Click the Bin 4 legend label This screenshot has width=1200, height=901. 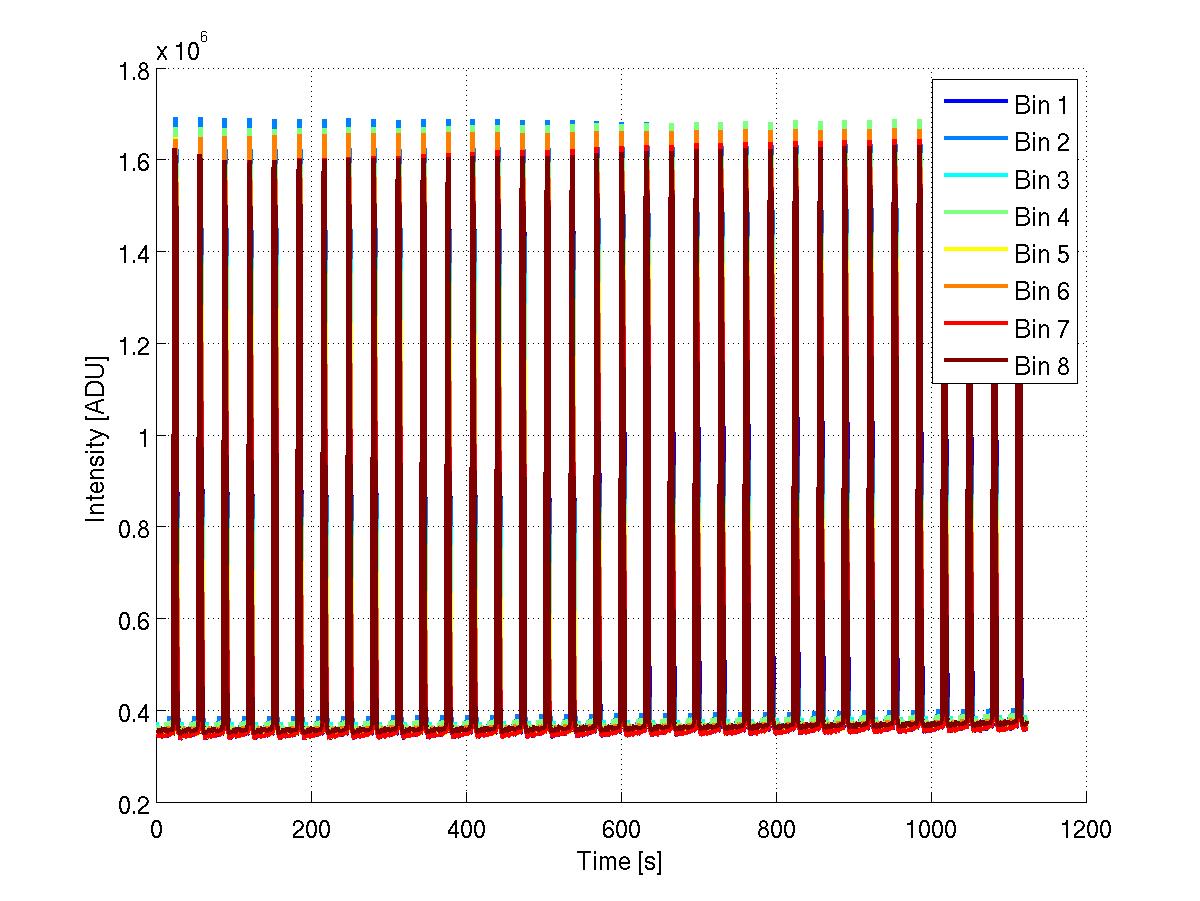click(1042, 217)
